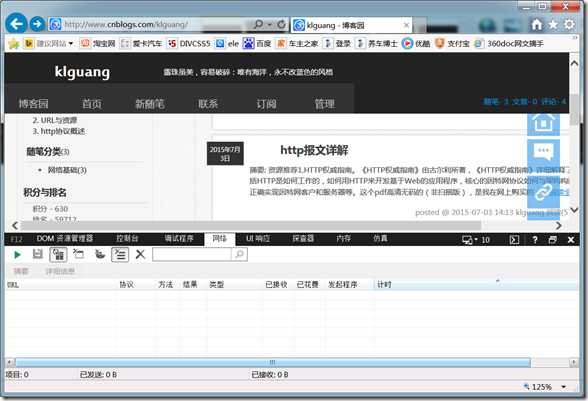Open the console toggle icon in F12 bar
The image size is (588, 401).
(514, 240)
